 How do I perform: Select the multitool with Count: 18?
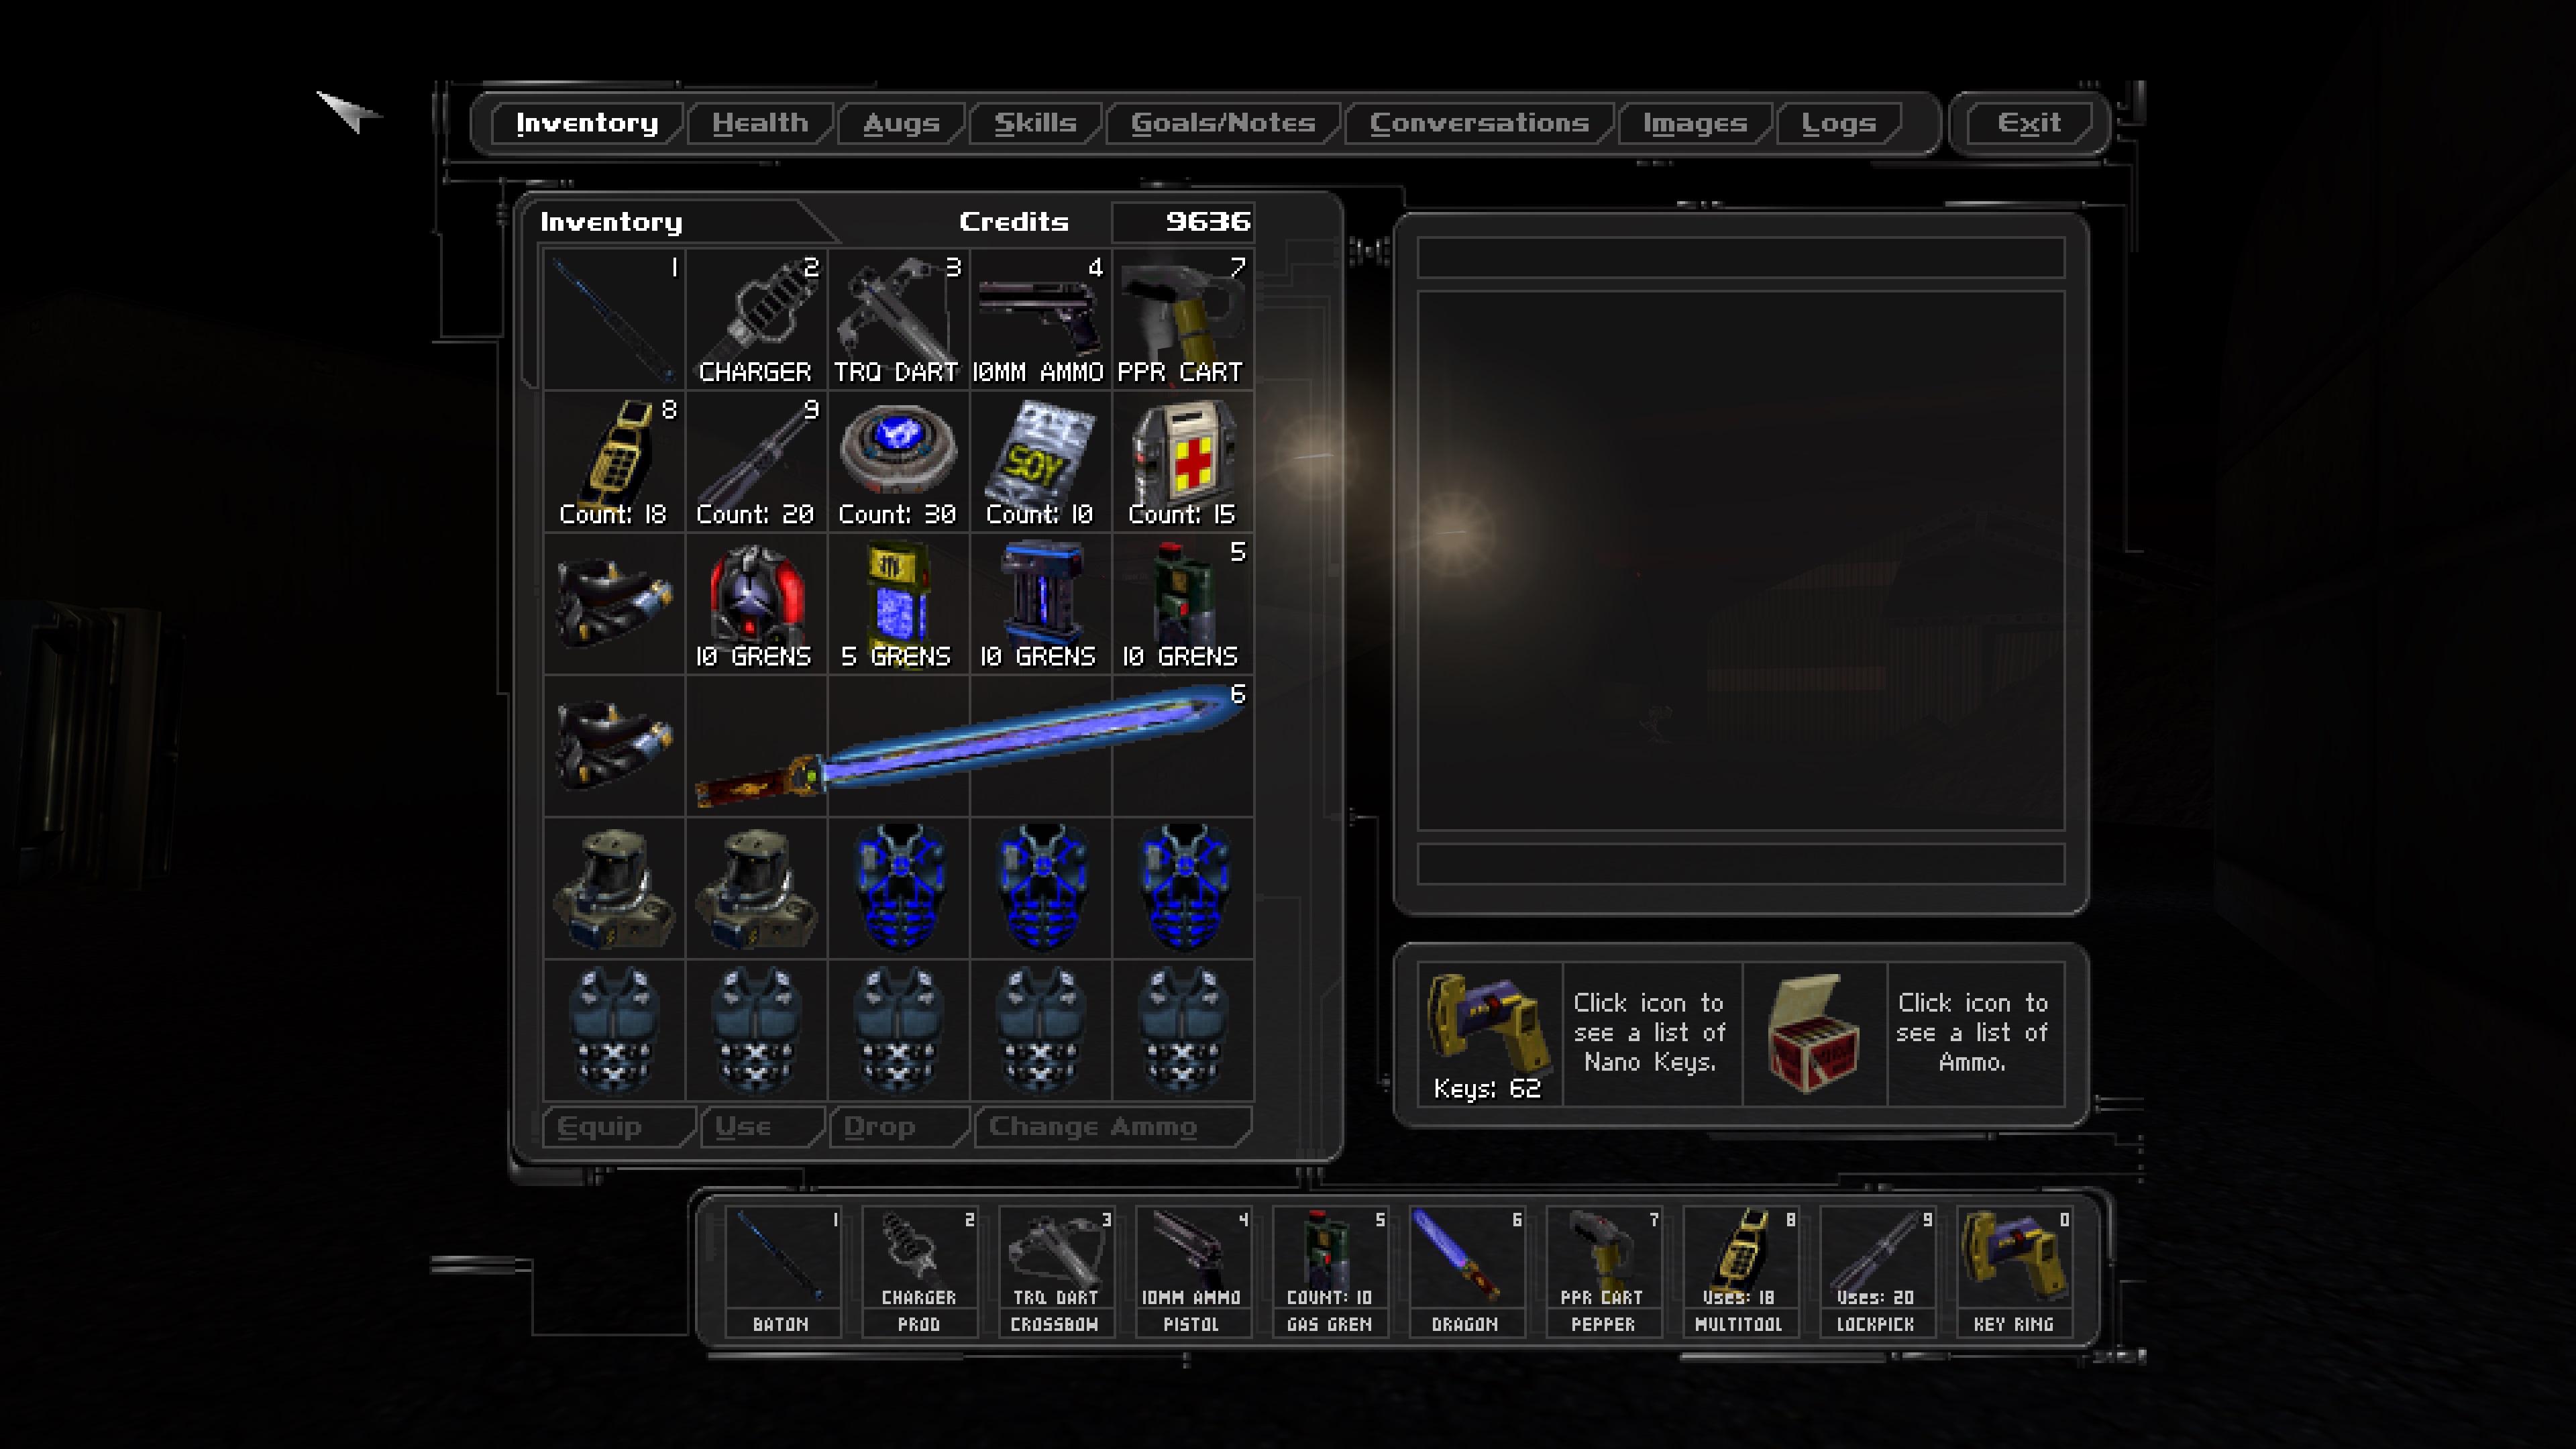tap(614, 461)
